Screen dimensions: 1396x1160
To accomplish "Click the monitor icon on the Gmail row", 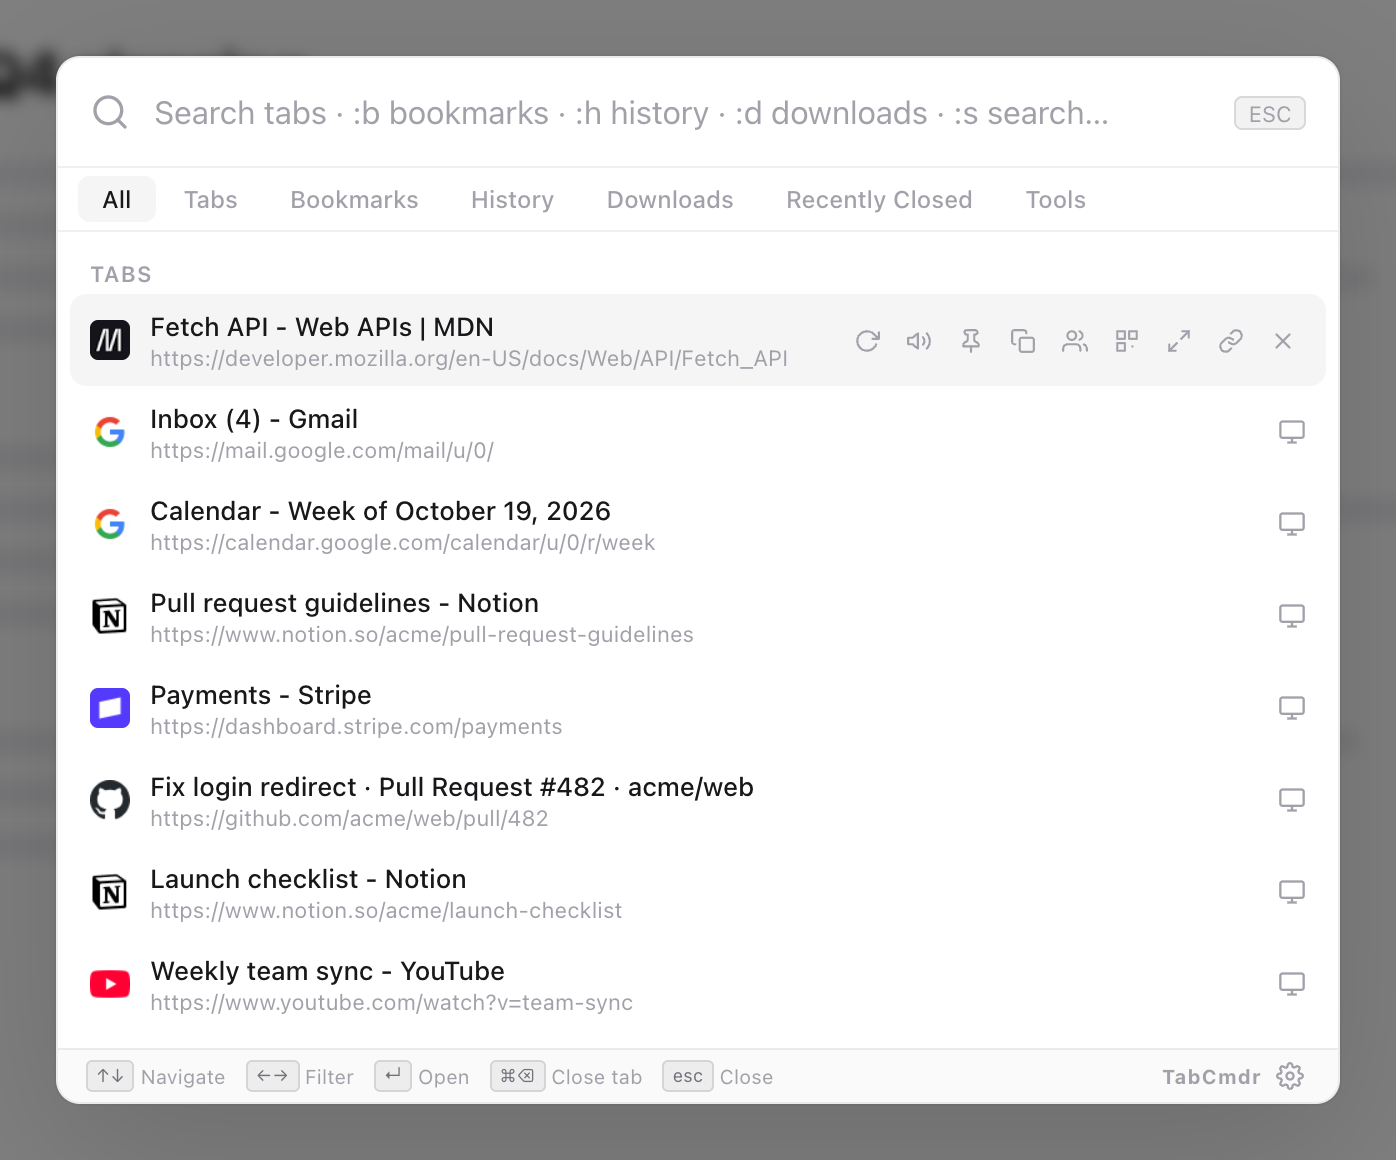I will 1292,432.
